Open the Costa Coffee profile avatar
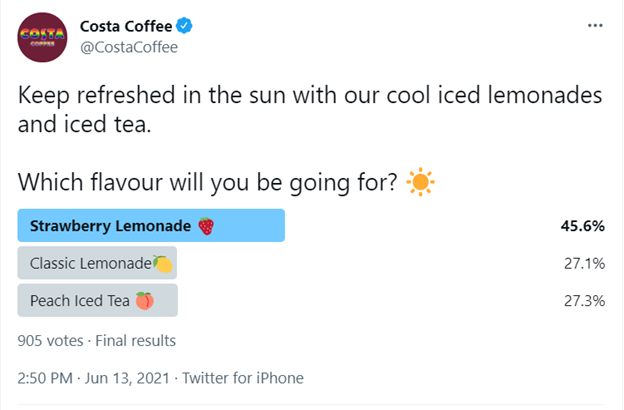This screenshot has width=624, height=410. (x=42, y=37)
